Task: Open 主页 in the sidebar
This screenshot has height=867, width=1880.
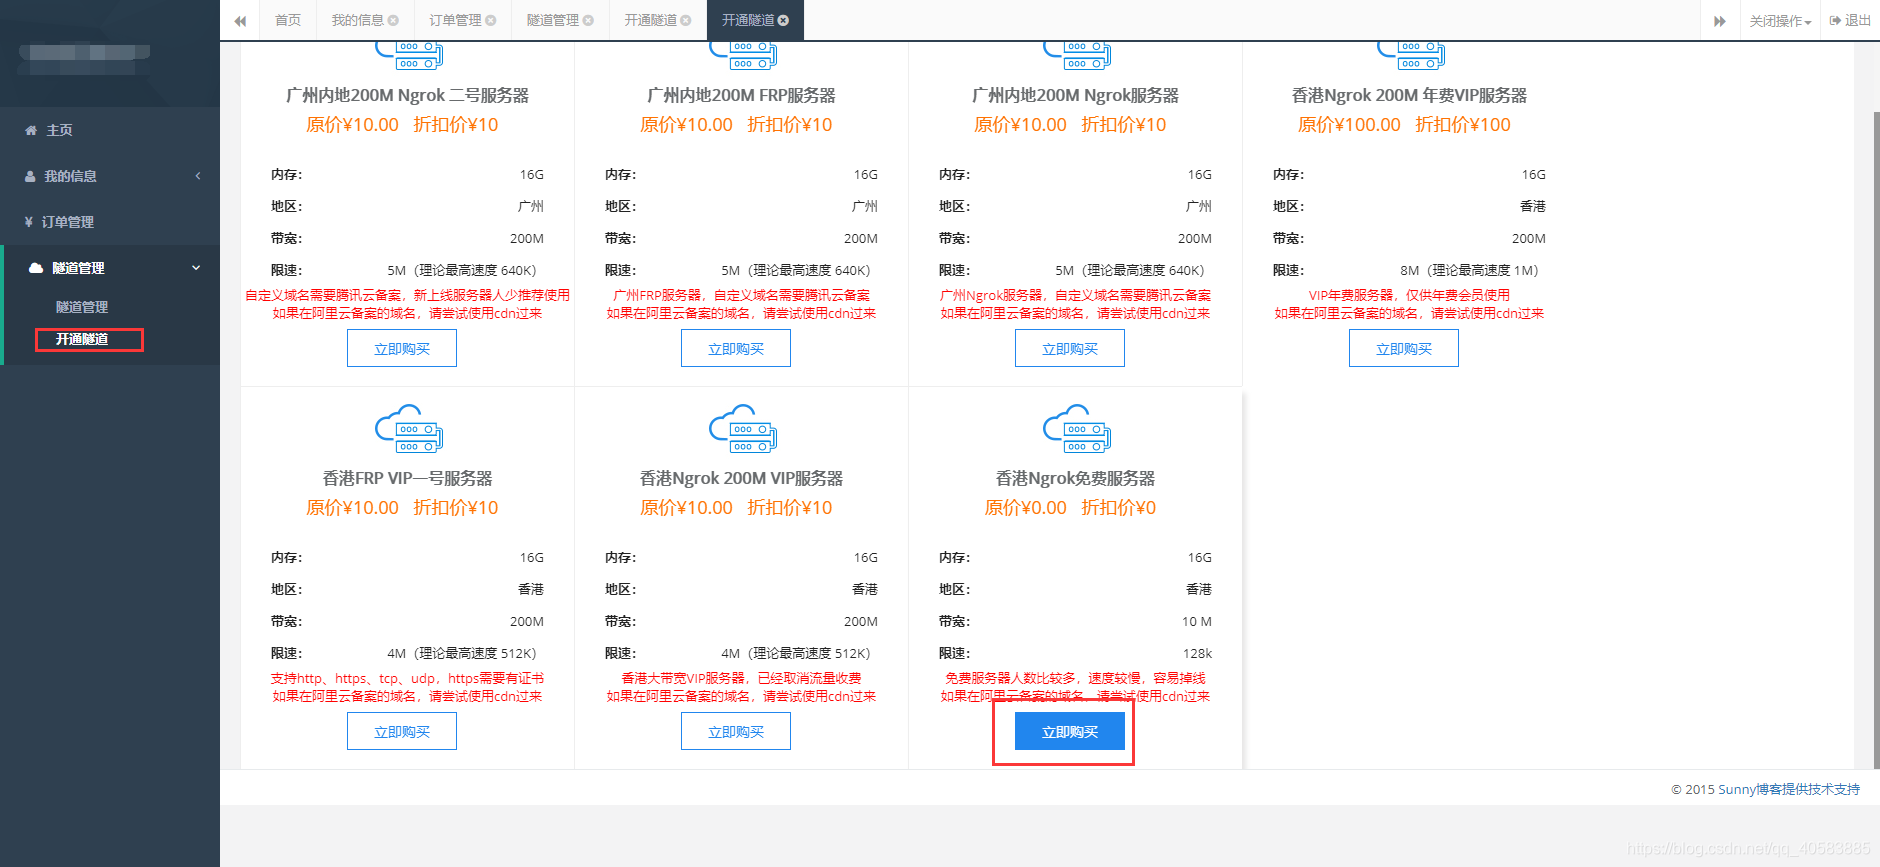Action: point(110,130)
